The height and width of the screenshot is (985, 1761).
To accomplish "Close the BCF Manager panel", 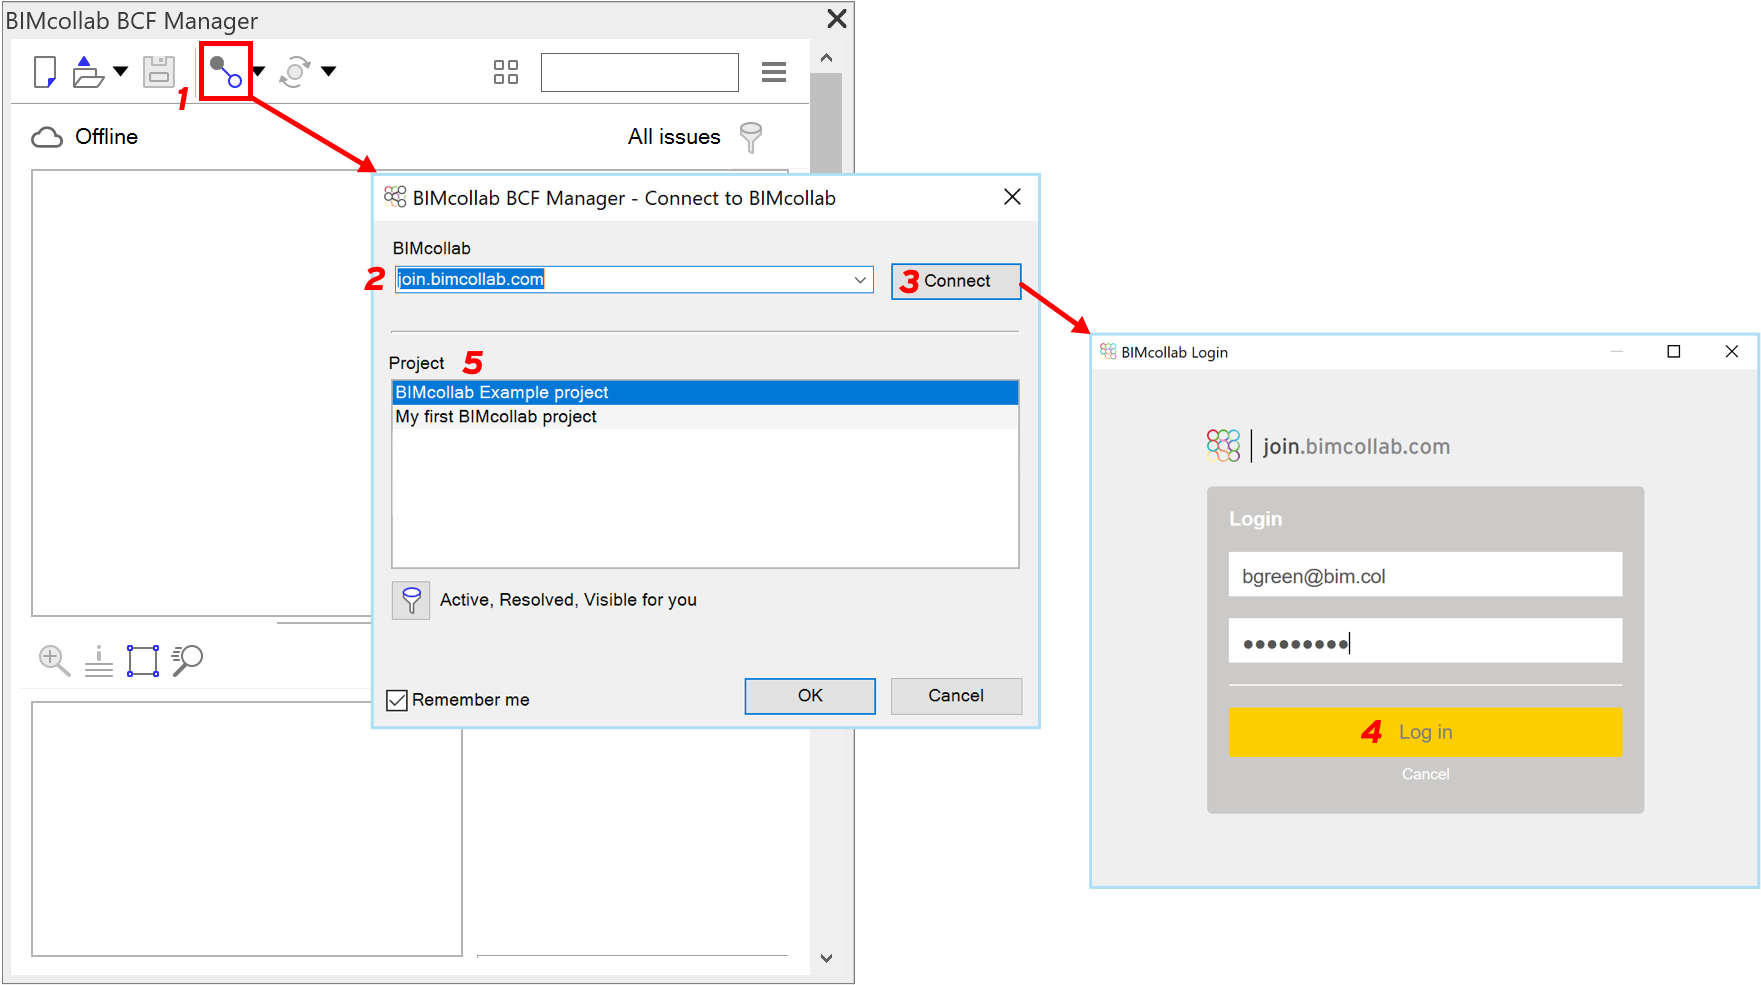I will (838, 18).
